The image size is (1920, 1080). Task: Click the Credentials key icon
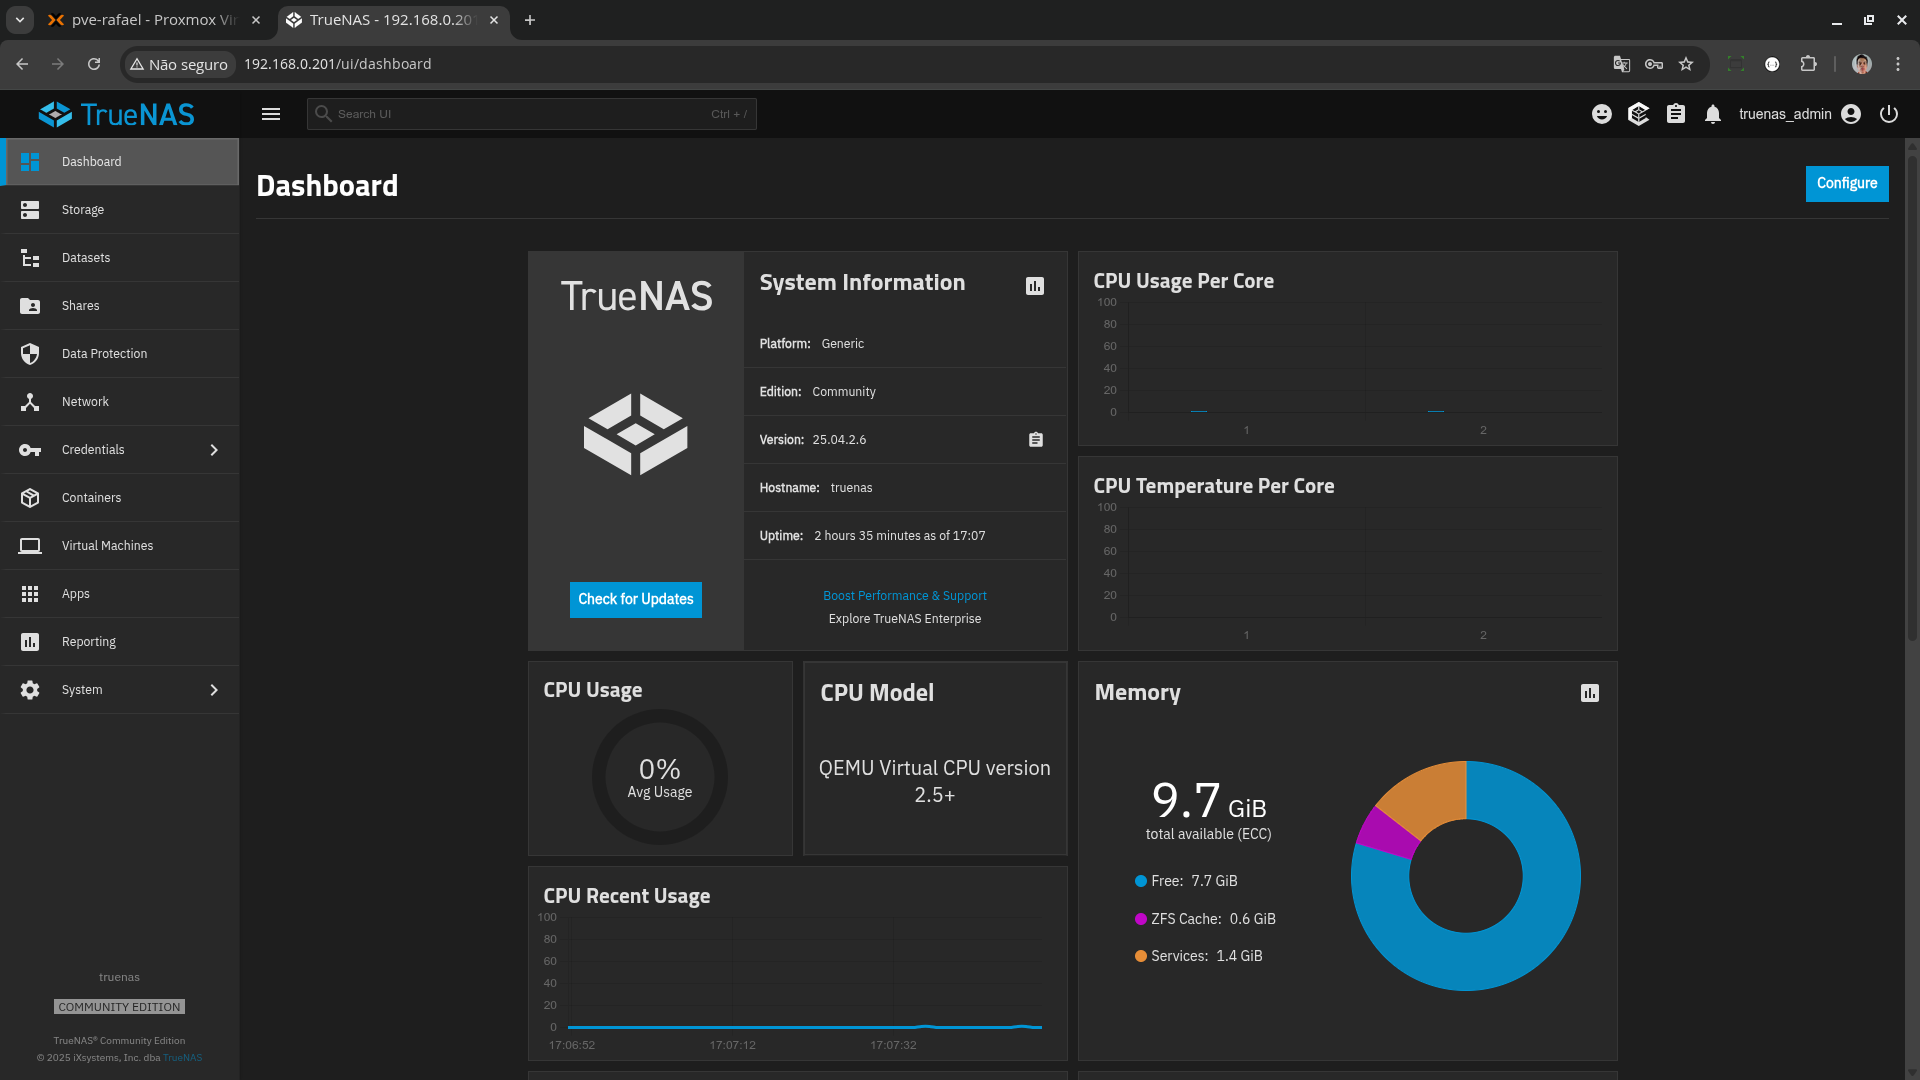point(30,450)
